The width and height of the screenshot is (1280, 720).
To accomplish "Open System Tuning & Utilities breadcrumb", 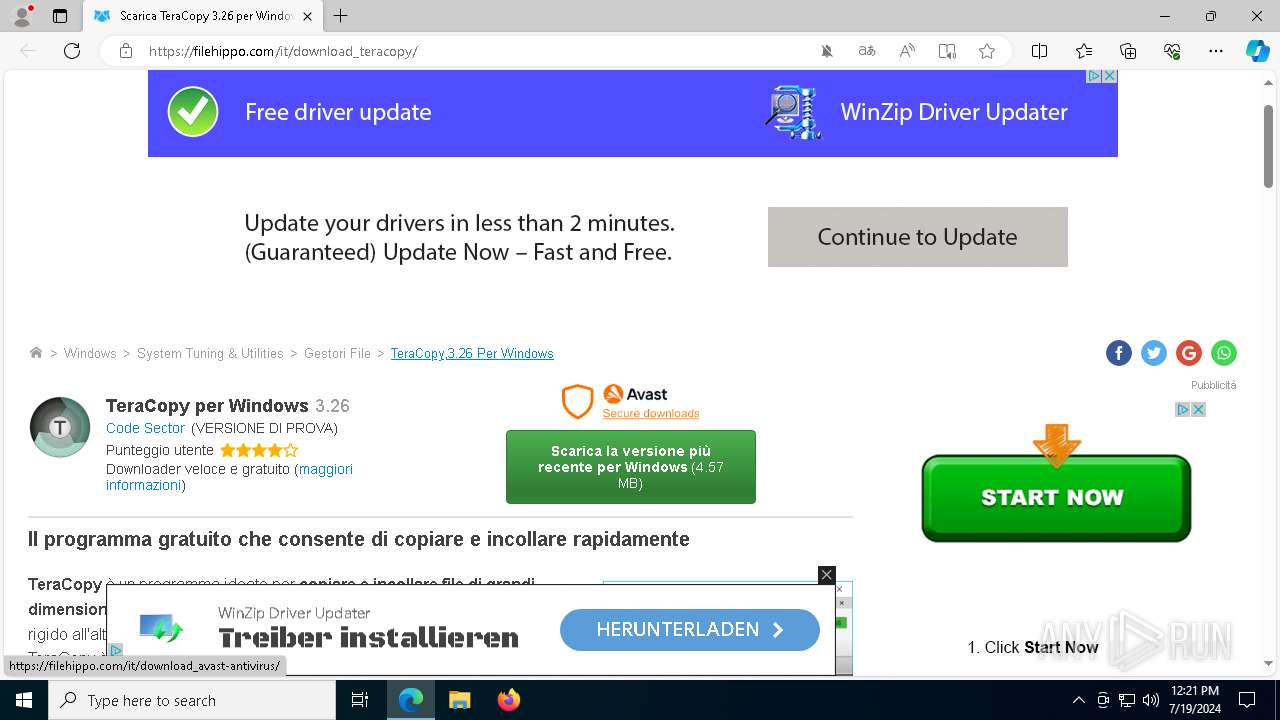I will pyautogui.click(x=210, y=354).
